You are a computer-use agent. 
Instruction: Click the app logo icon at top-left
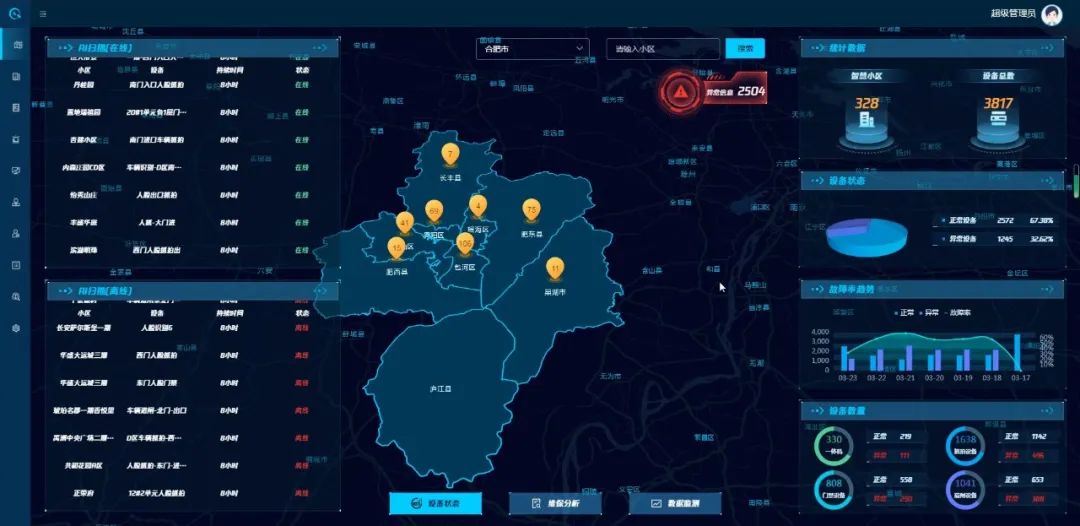tap(14, 14)
